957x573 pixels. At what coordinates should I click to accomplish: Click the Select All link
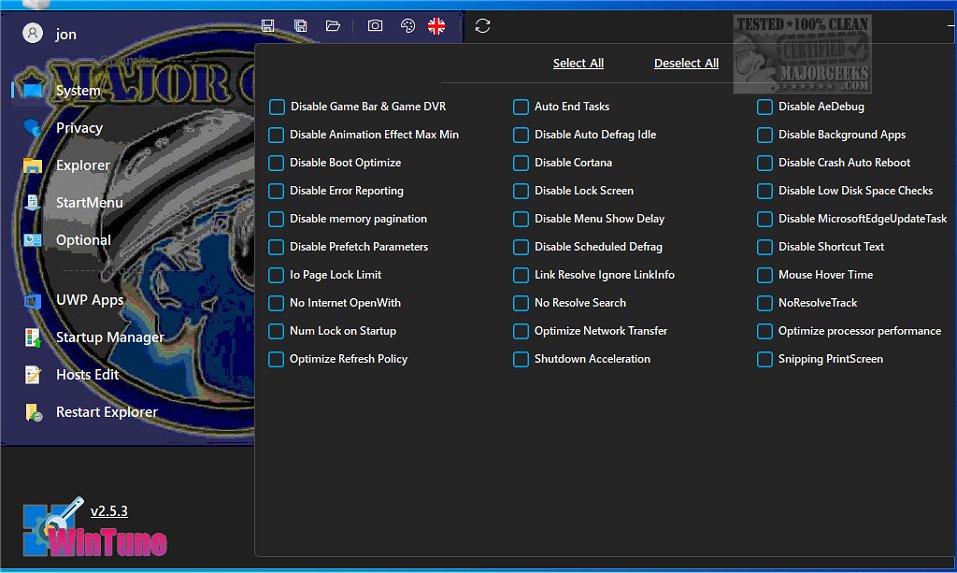(x=578, y=63)
